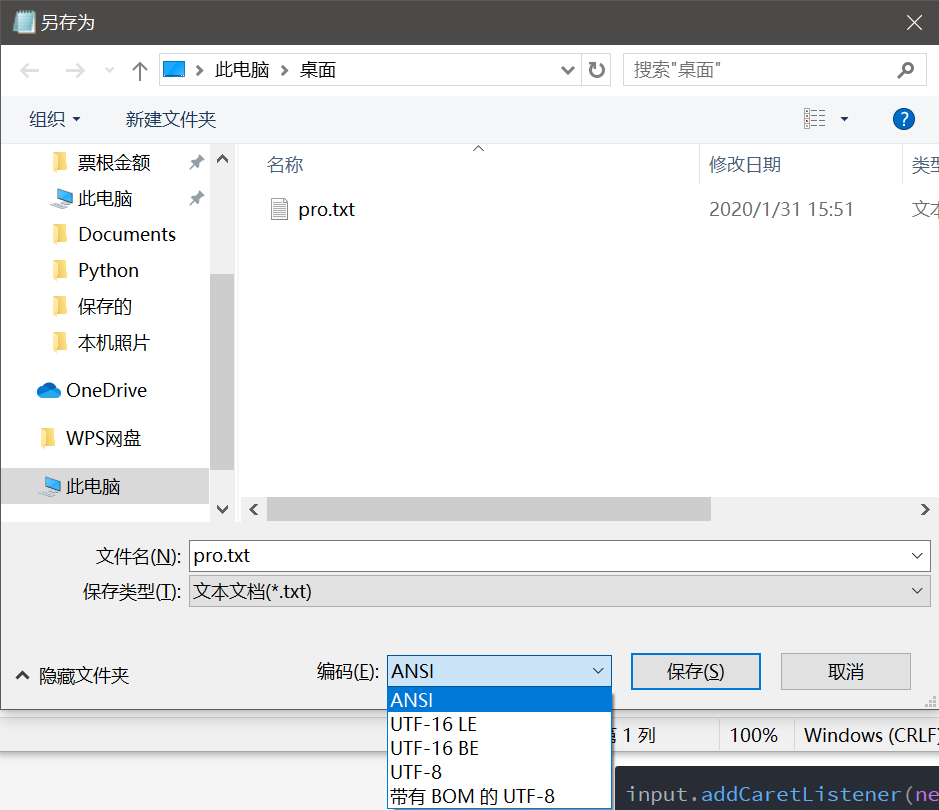
Task: Change view with the view layout icon
Action: tap(814, 119)
